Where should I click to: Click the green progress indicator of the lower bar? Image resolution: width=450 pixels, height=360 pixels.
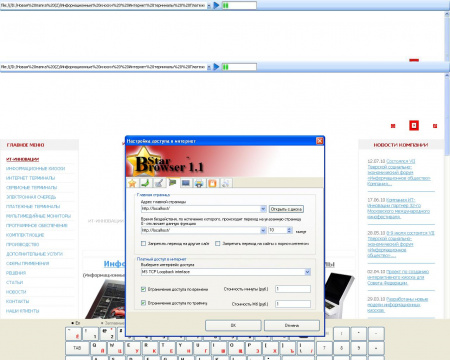point(239,67)
